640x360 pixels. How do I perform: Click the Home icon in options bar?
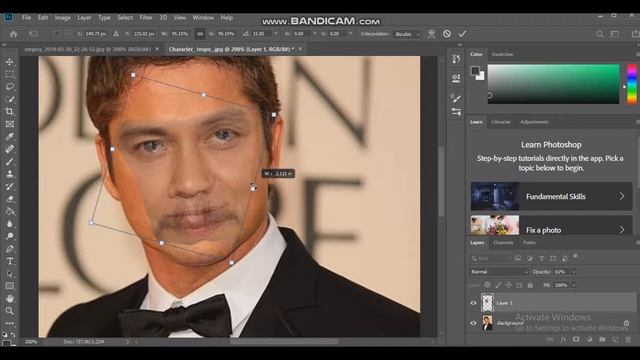[x=13, y=34]
